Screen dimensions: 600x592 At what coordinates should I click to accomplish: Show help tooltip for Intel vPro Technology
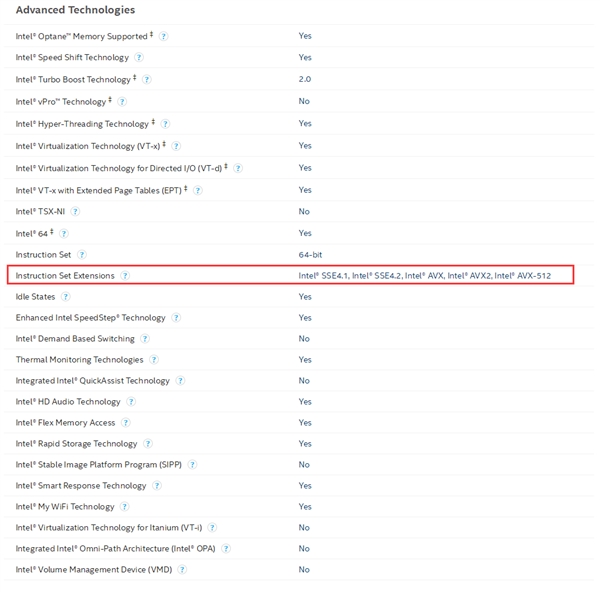click(x=122, y=102)
